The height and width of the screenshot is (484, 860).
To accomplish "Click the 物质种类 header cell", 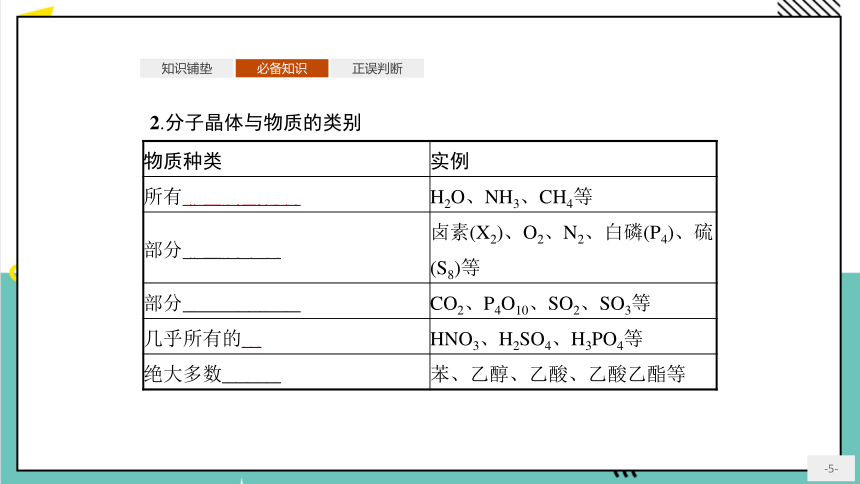I will point(286,160).
